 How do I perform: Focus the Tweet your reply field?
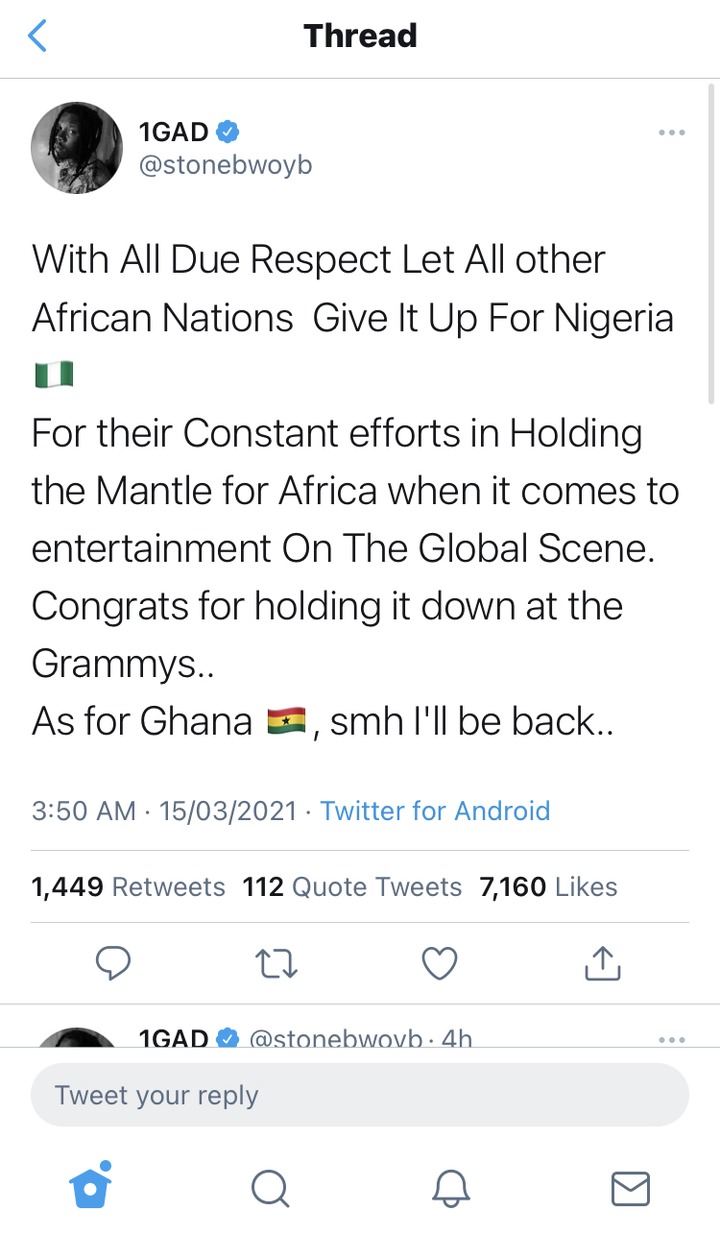click(x=360, y=1095)
